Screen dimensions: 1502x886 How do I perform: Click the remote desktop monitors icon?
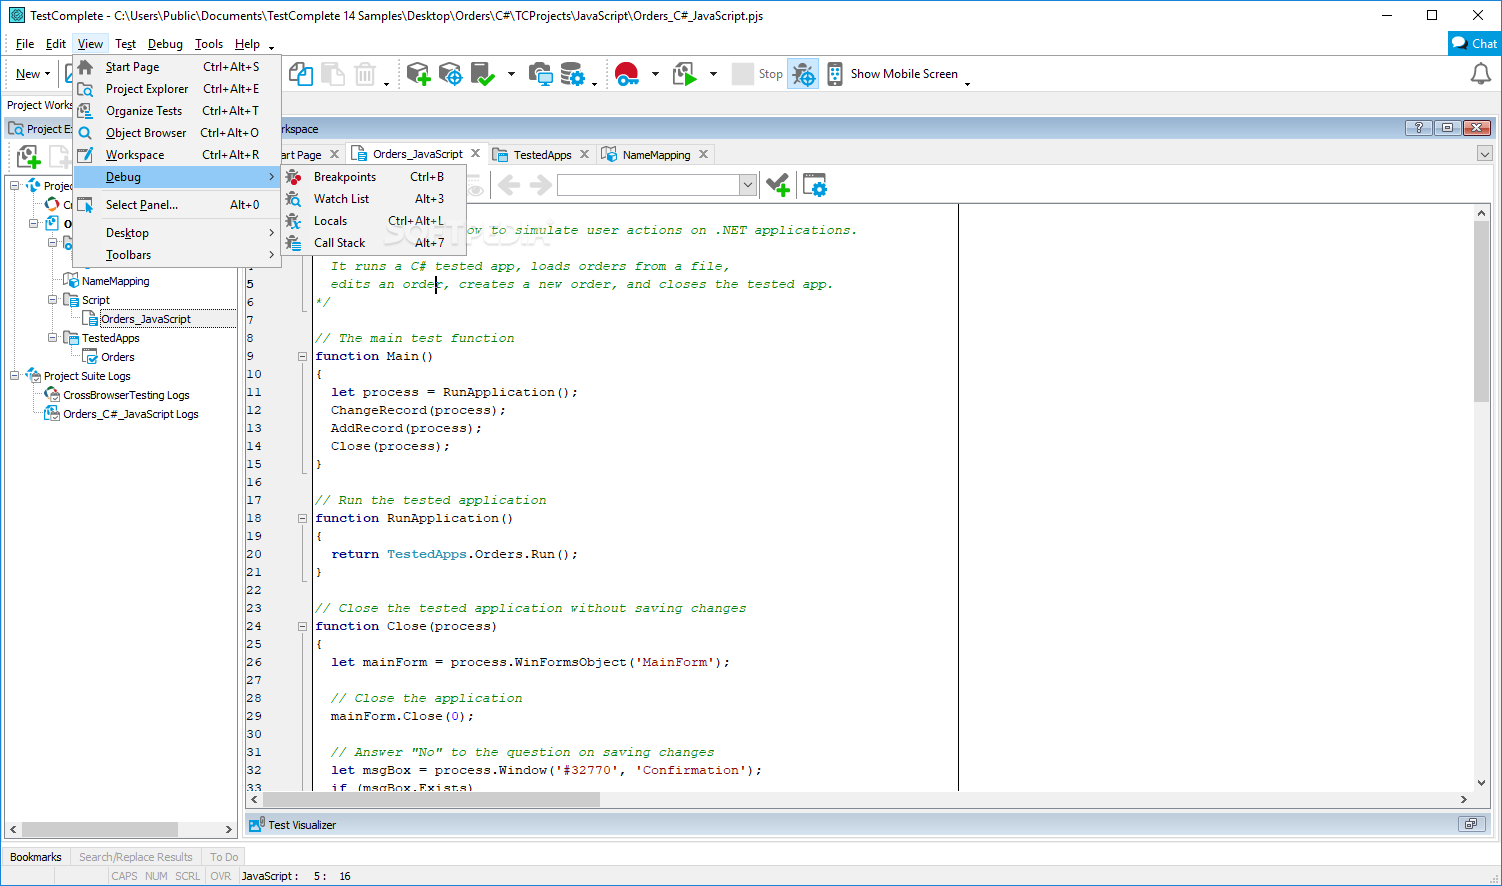[x=540, y=74]
